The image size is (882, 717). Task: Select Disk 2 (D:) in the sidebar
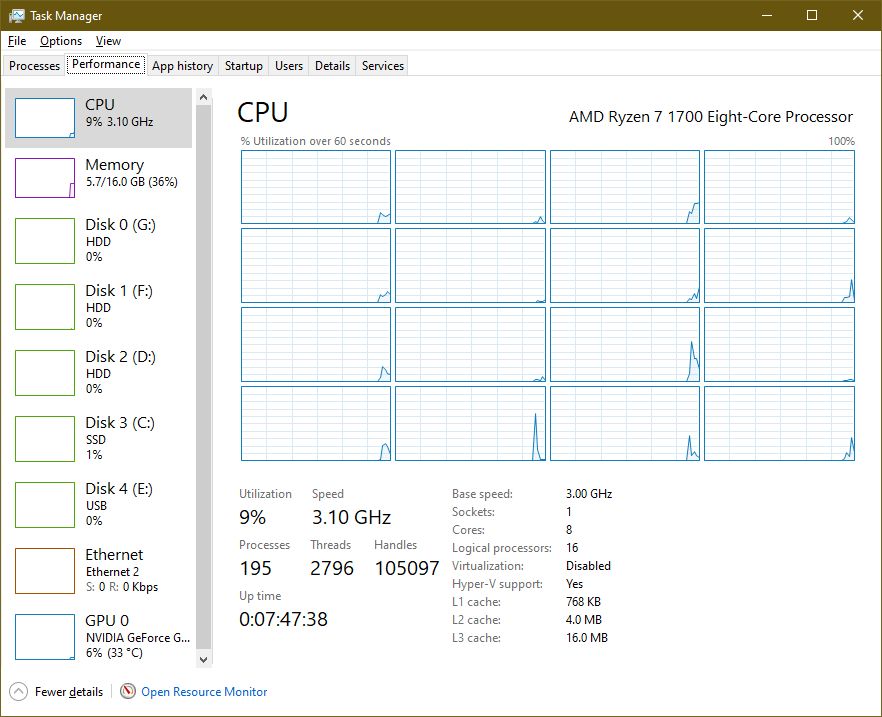coord(98,372)
